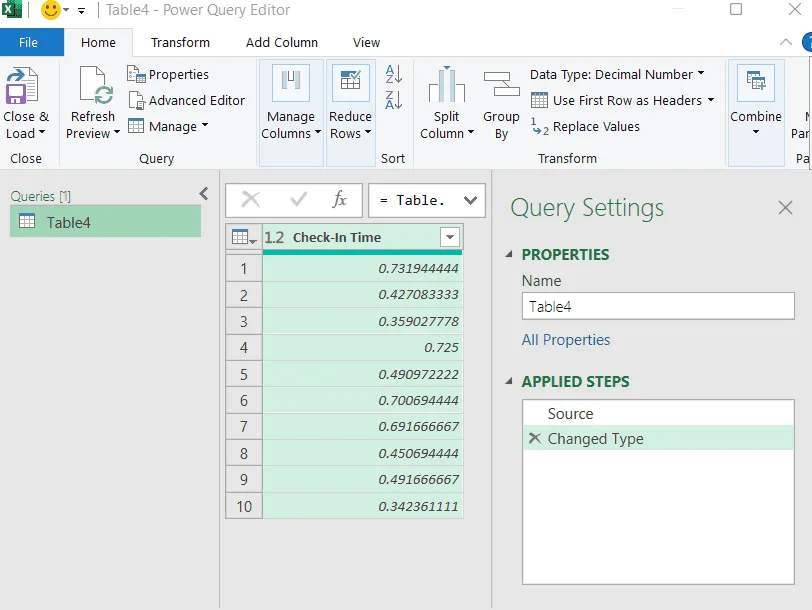Screen dimensions: 812x610
Task: Click the 1.2 data type icon
Action: [274, 238]
